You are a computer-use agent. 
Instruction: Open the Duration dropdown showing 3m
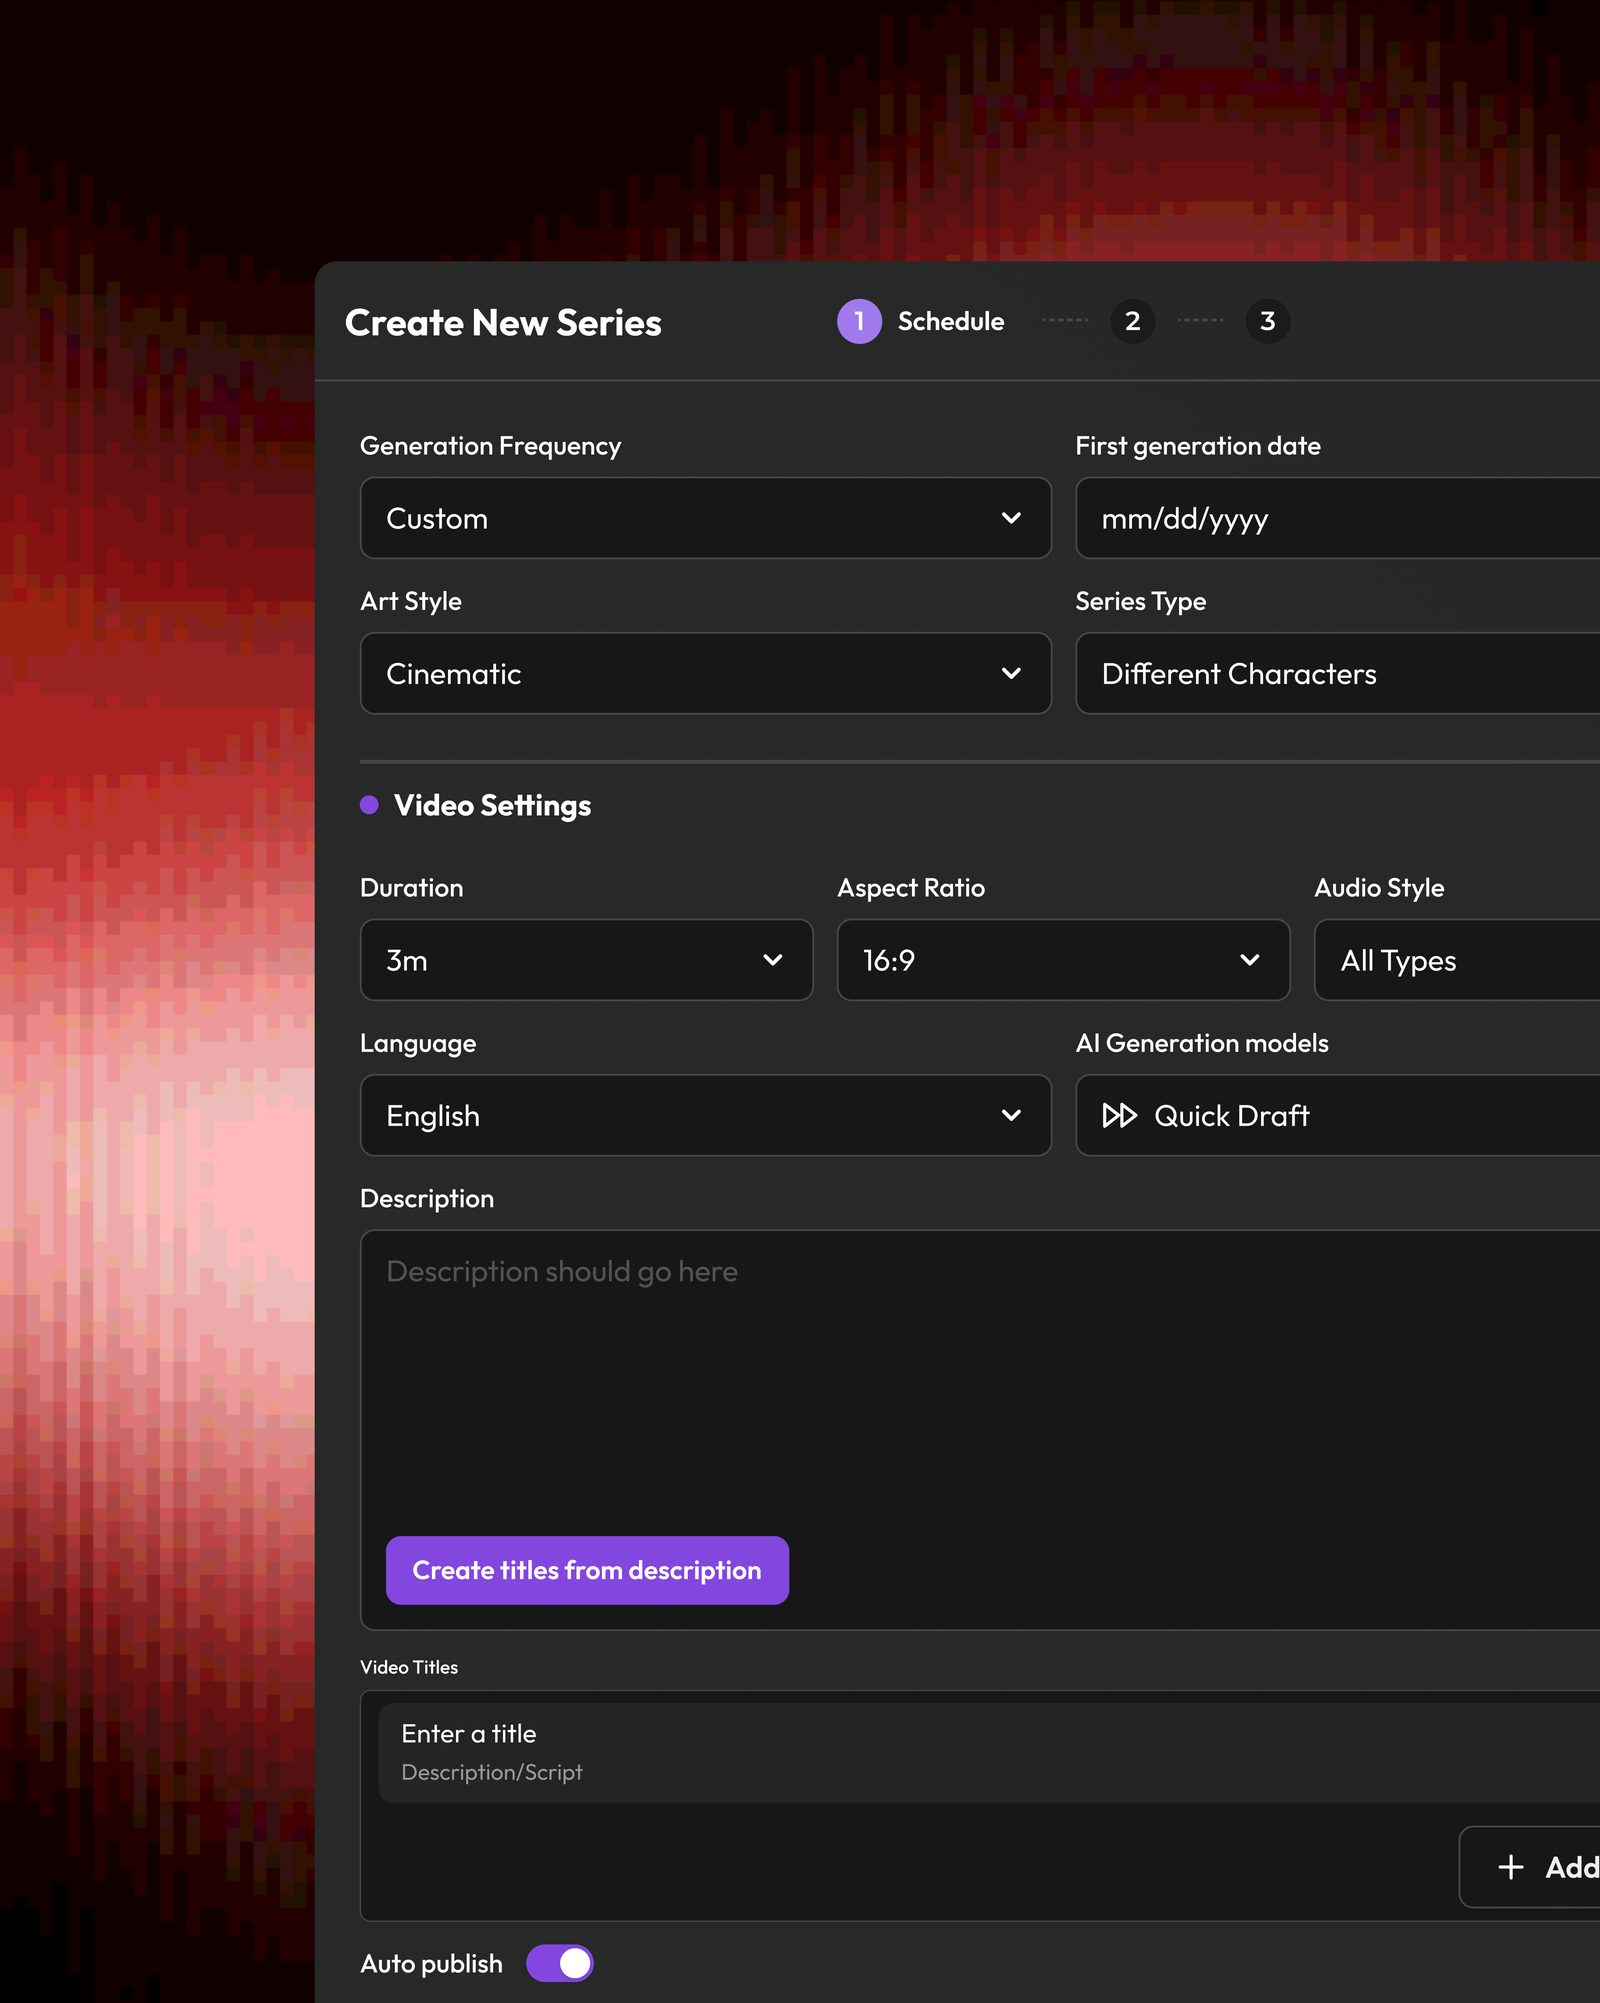pyautogui.click(x=586, y=960)
